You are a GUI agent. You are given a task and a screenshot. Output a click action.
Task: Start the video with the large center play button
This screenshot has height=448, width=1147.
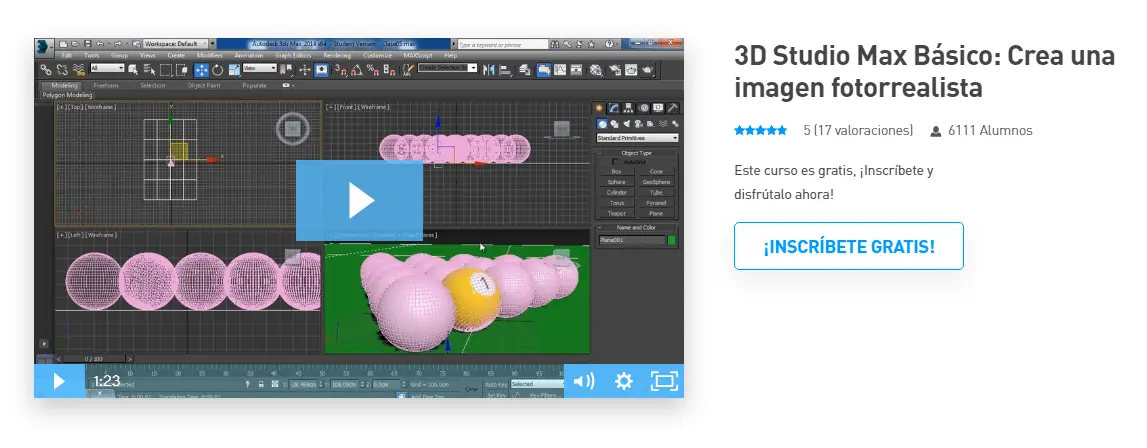[x=359, y=200]
